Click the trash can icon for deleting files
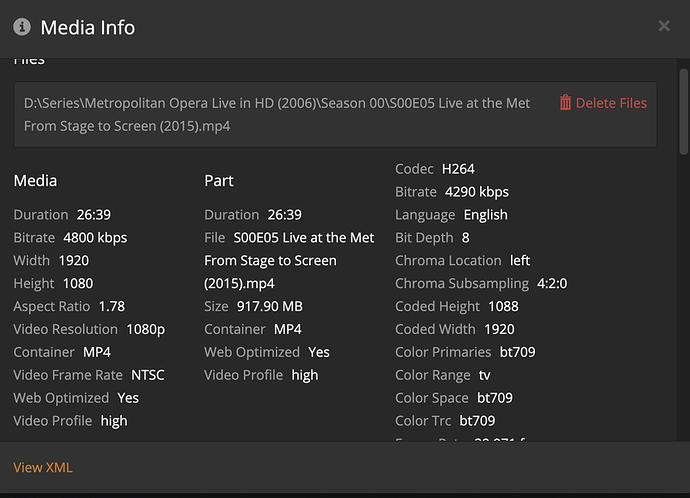This screenshot has width=690, height=498. (x=565, y=103)
